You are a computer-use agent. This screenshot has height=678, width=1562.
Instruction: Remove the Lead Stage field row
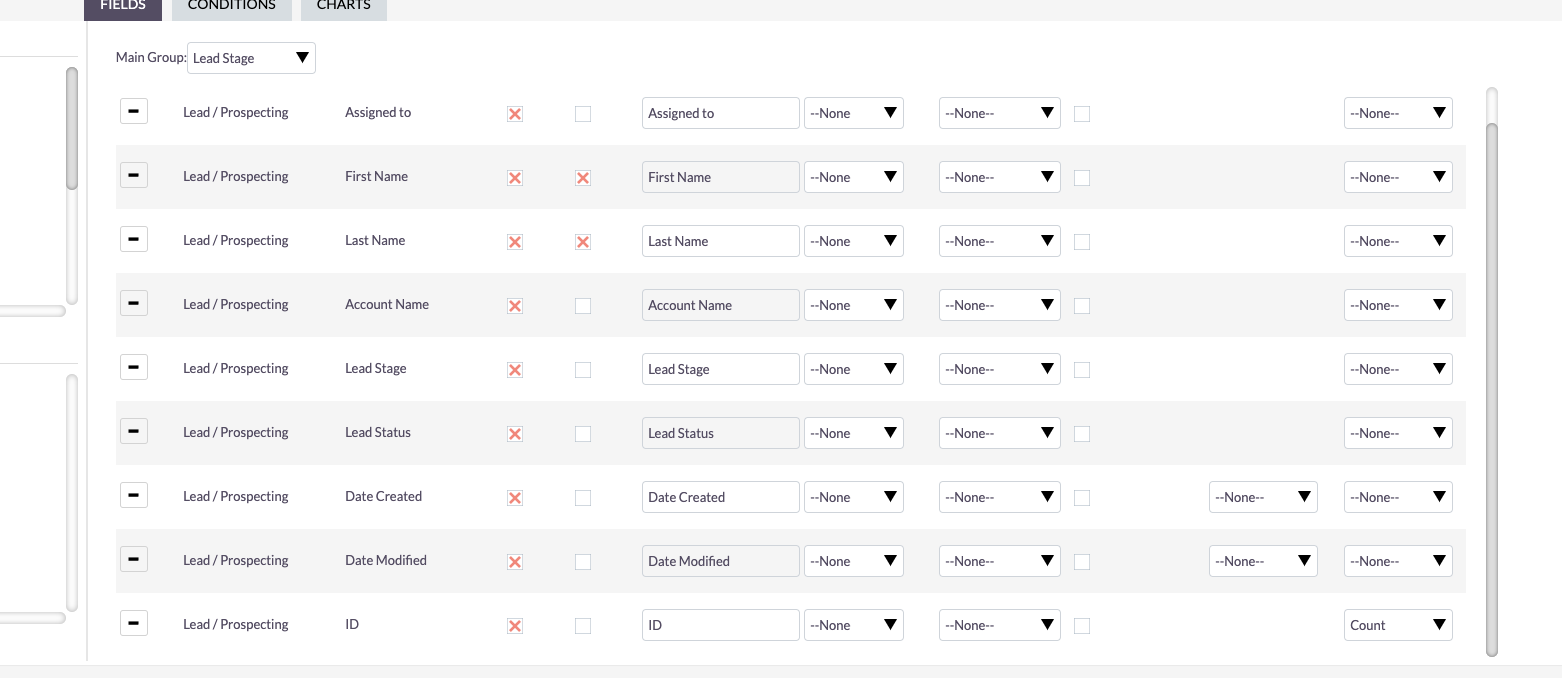coord(134,367)
